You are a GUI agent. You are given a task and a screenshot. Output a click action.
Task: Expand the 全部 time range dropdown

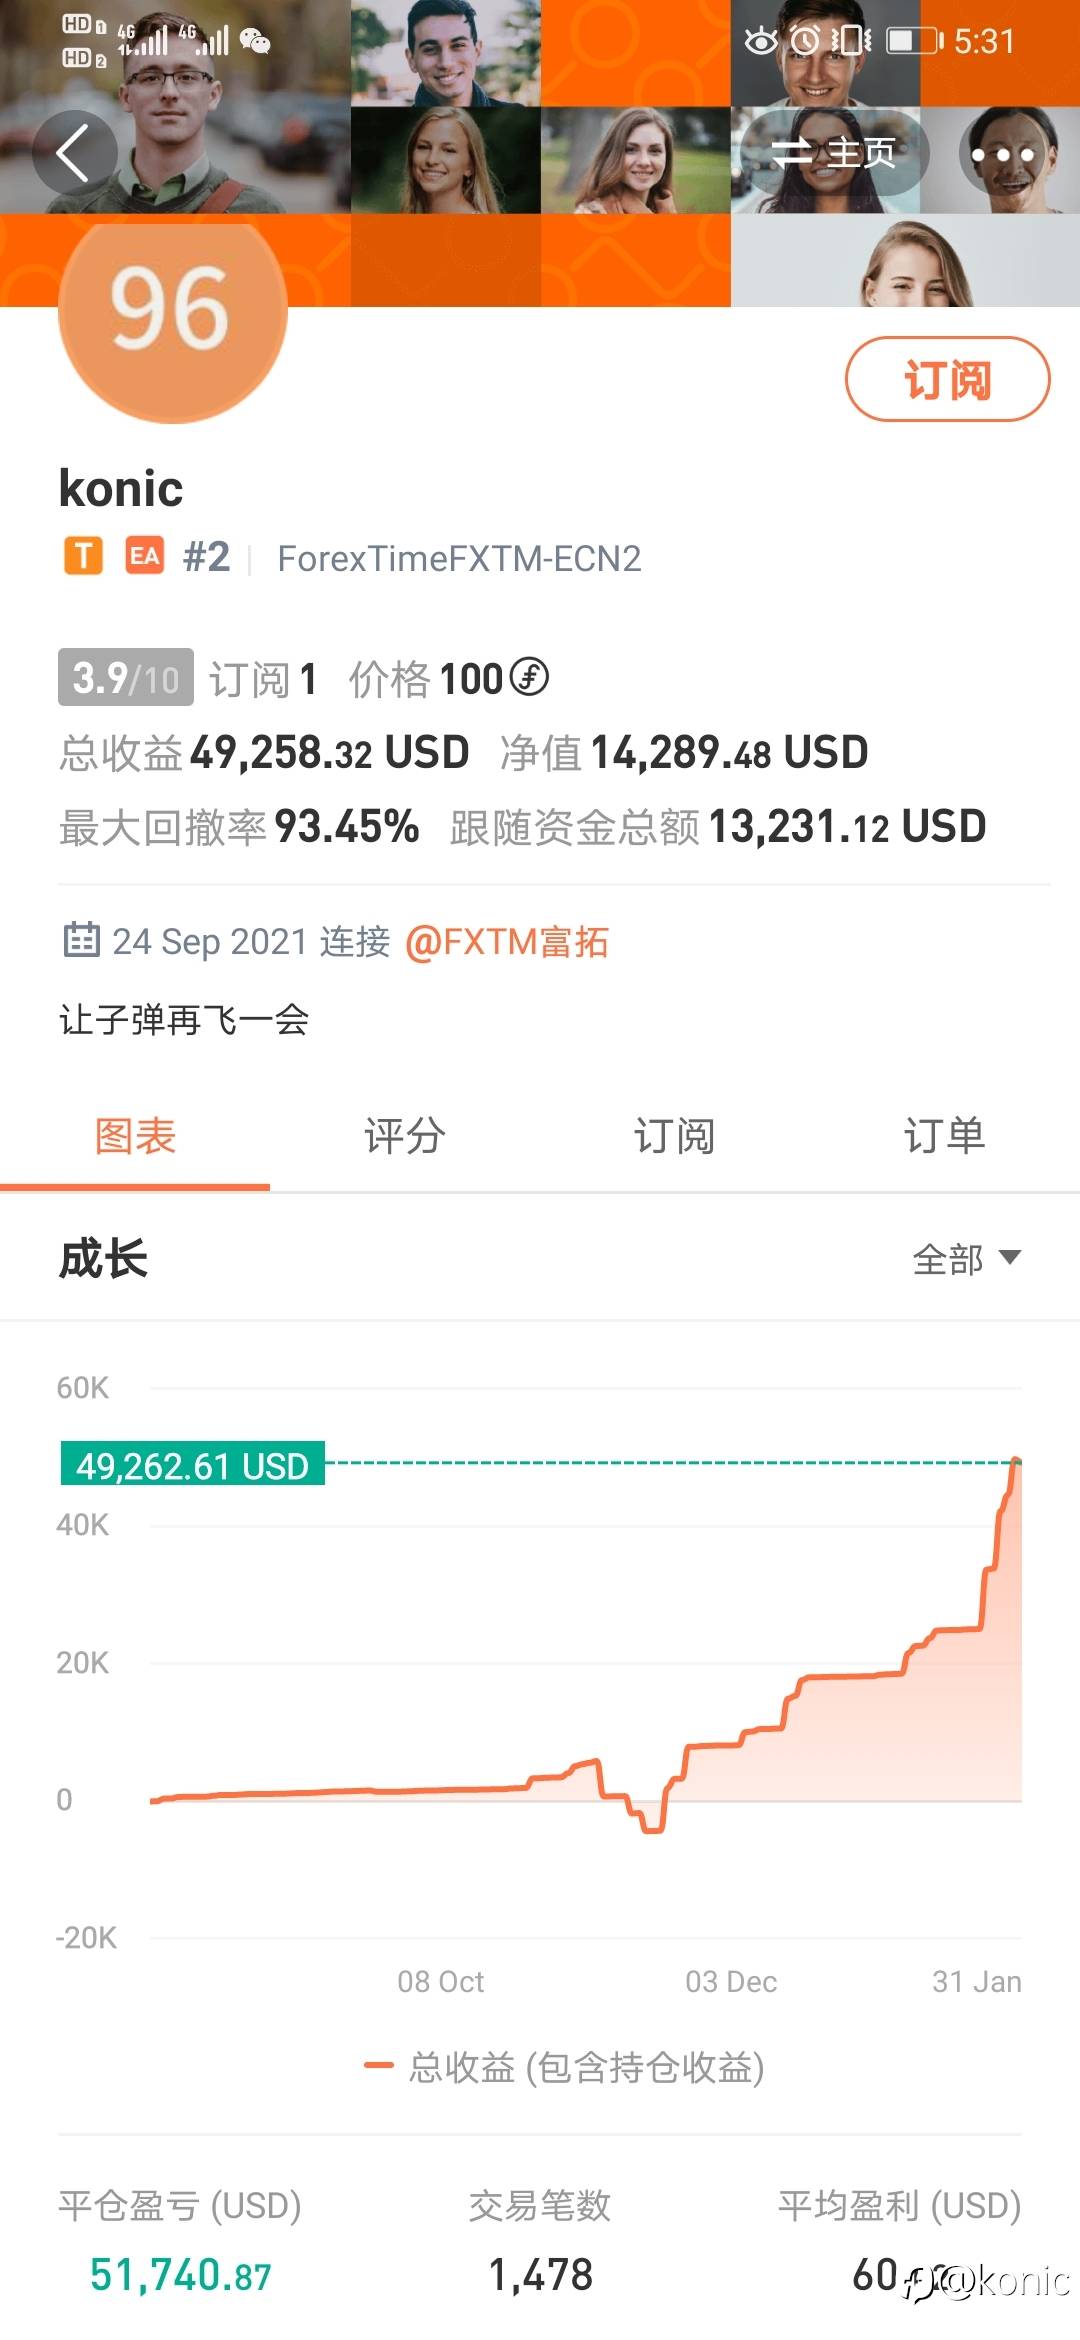(x=966, y=1258)
